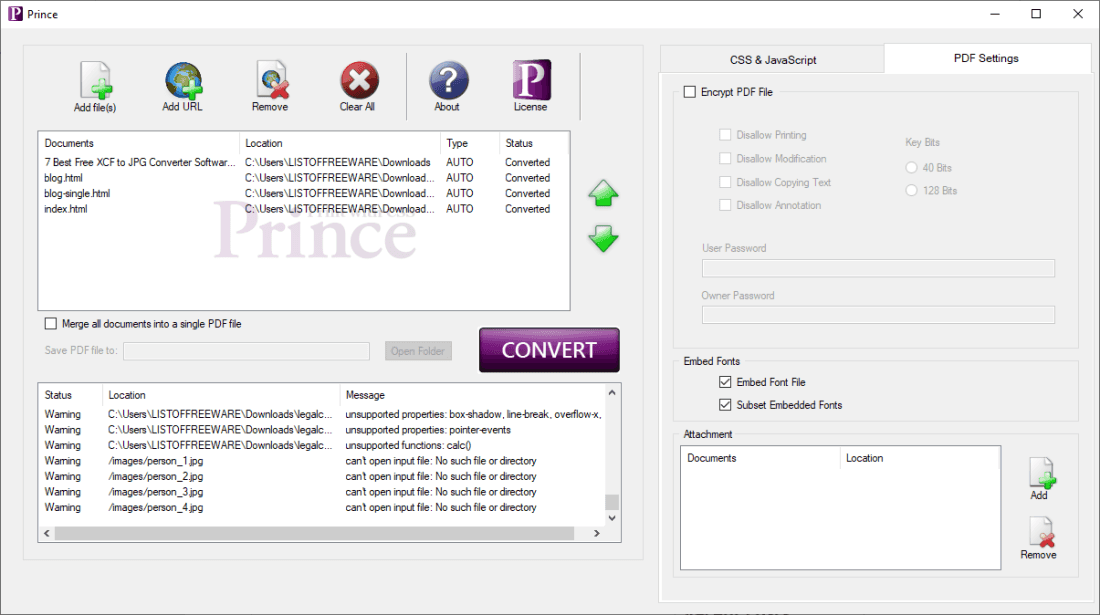Select the person_3.jpg warning row
1100x615 pixels.
point(322,492)
